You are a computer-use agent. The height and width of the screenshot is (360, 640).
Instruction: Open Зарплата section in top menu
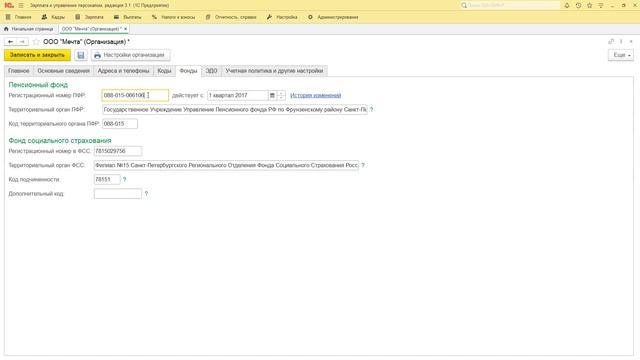point(89,17)
